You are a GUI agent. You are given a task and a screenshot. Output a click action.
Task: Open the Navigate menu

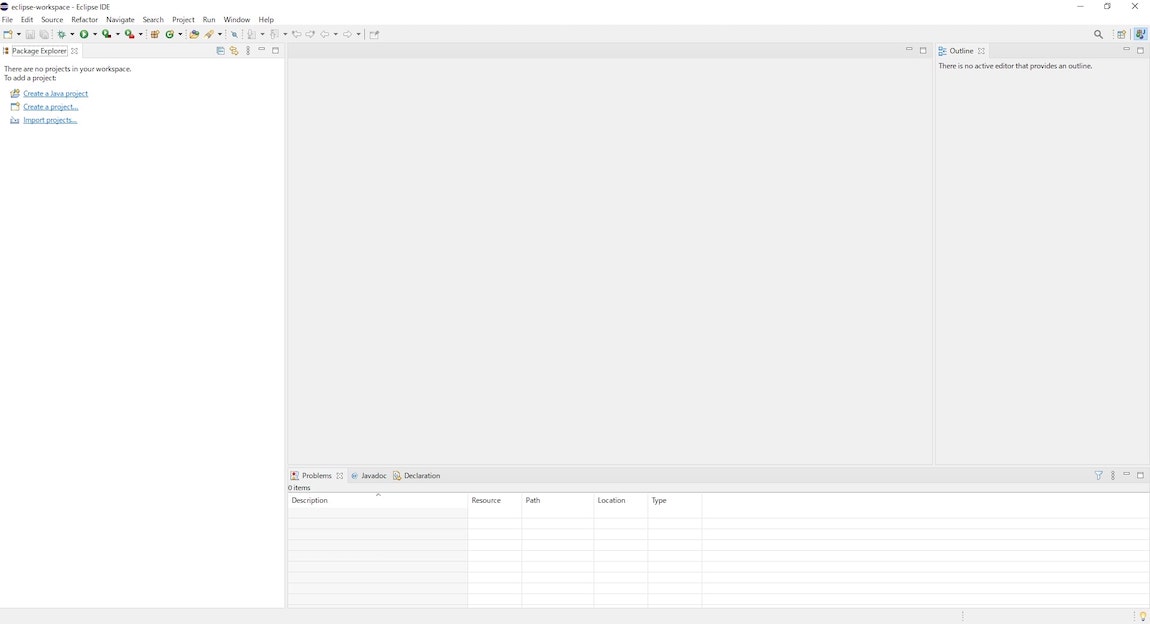click(x=120, y=20)
